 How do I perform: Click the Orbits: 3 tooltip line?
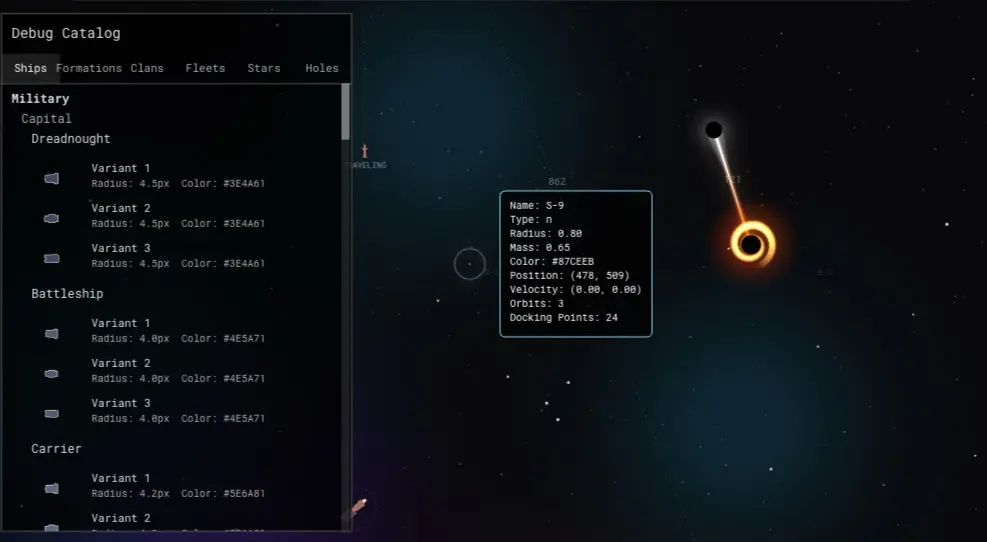537,303
